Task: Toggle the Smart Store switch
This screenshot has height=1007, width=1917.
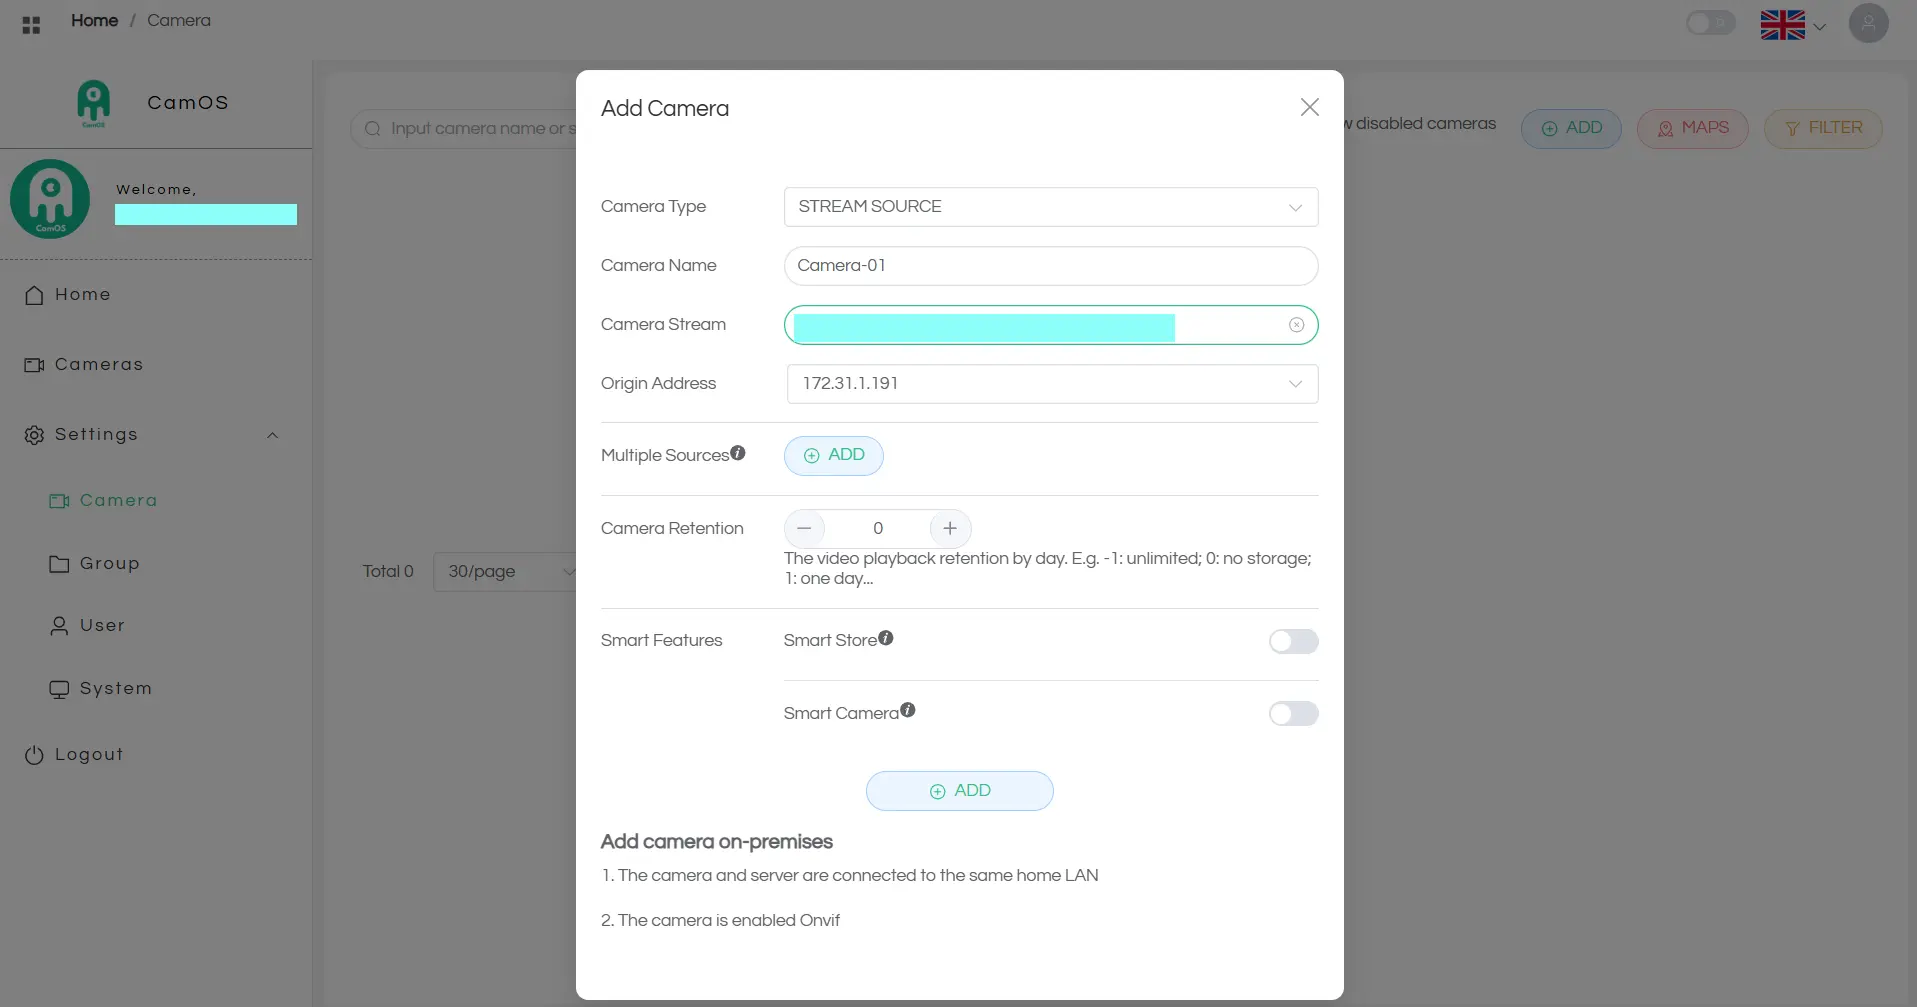Action: coord(1293,641)
